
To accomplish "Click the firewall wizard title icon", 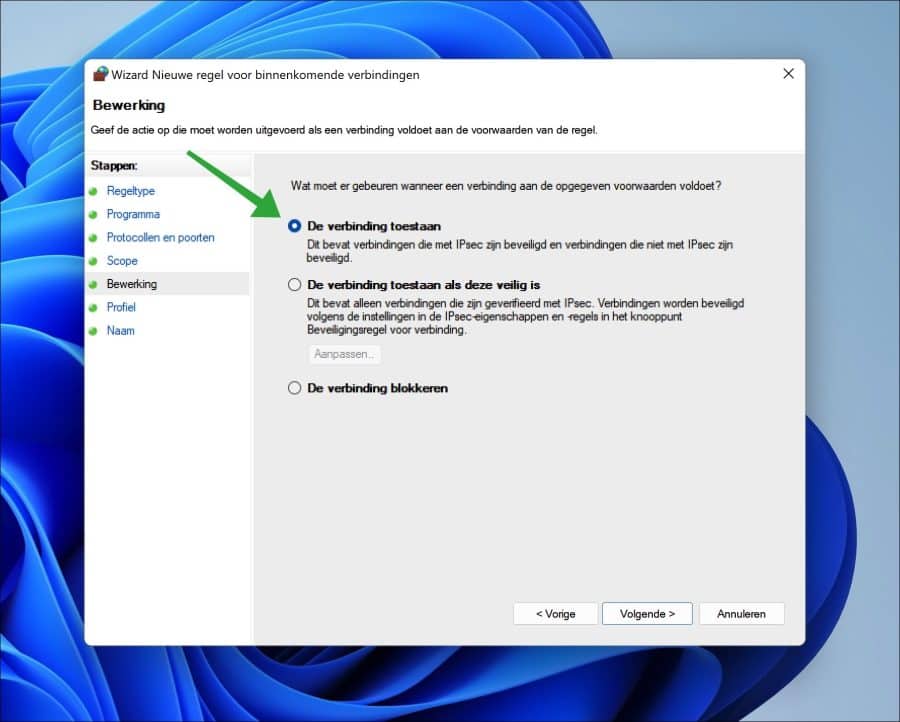I will coord(100,74).
